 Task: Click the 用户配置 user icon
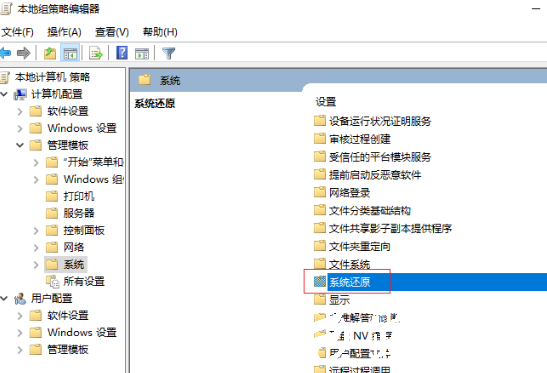pos(20,298)
